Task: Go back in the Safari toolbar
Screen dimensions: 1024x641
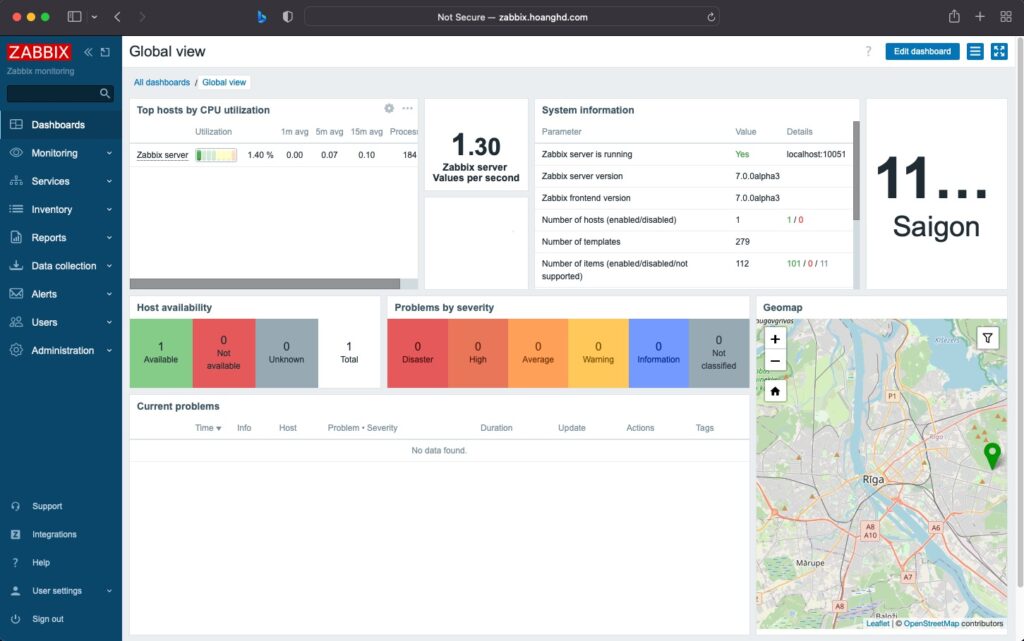Action: coord(118,17)
